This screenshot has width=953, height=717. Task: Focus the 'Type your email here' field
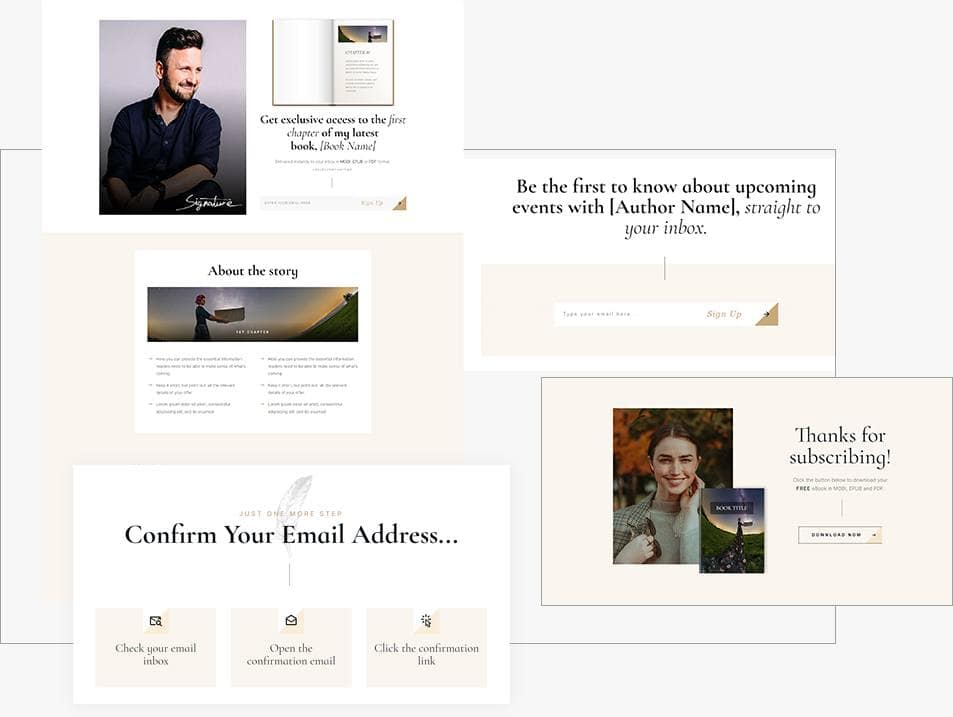click(624, 314)
